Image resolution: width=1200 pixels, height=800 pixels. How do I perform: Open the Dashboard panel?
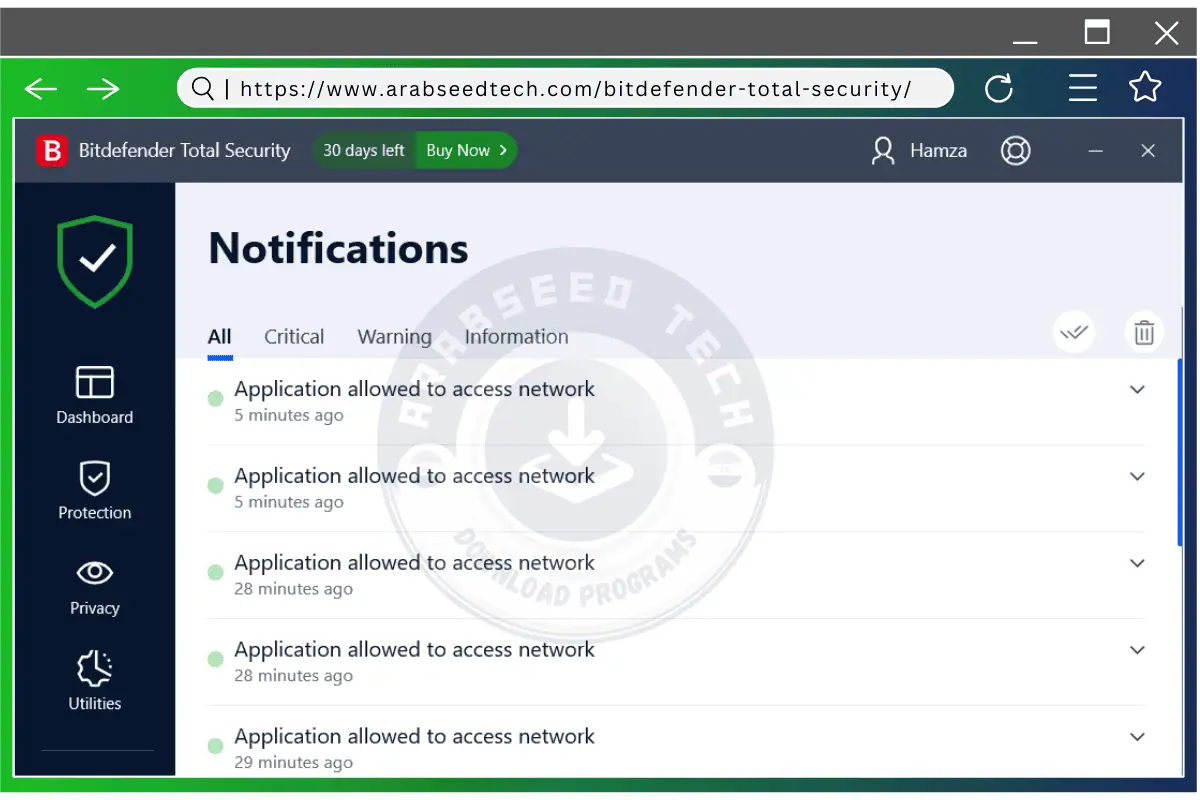[x=94, y=397]
